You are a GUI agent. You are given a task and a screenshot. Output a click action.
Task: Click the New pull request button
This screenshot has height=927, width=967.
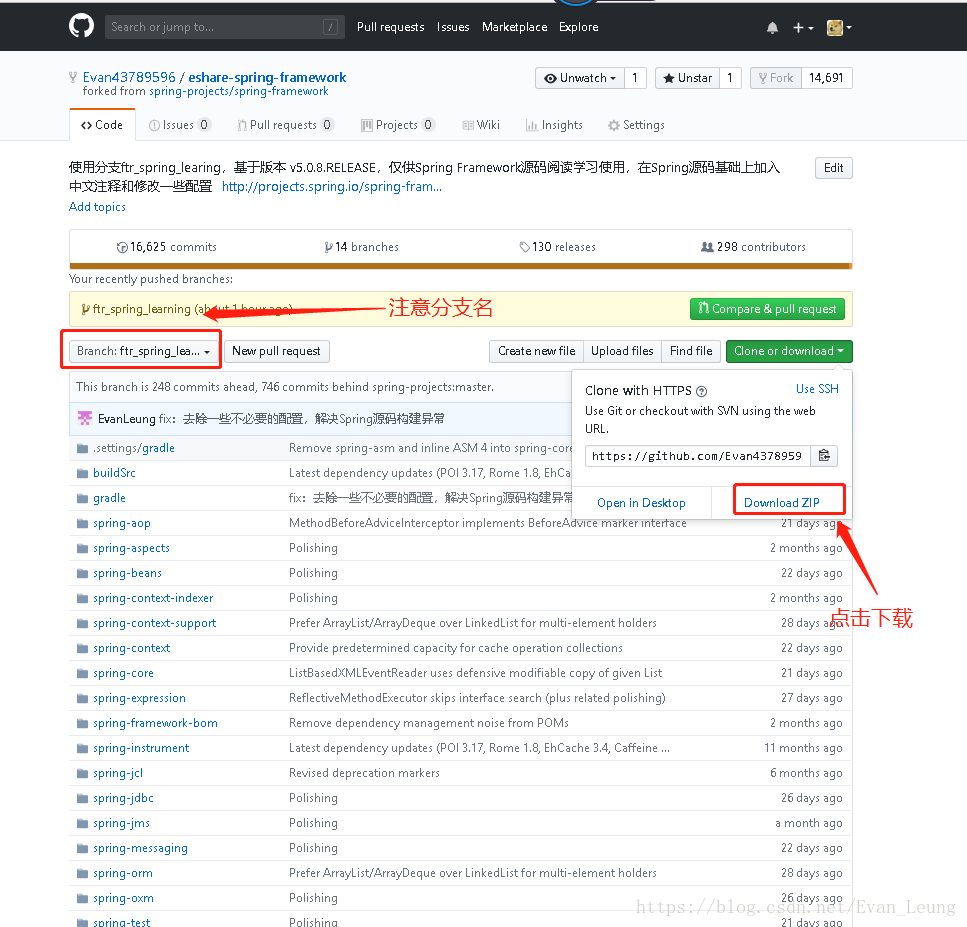point(276,351)
